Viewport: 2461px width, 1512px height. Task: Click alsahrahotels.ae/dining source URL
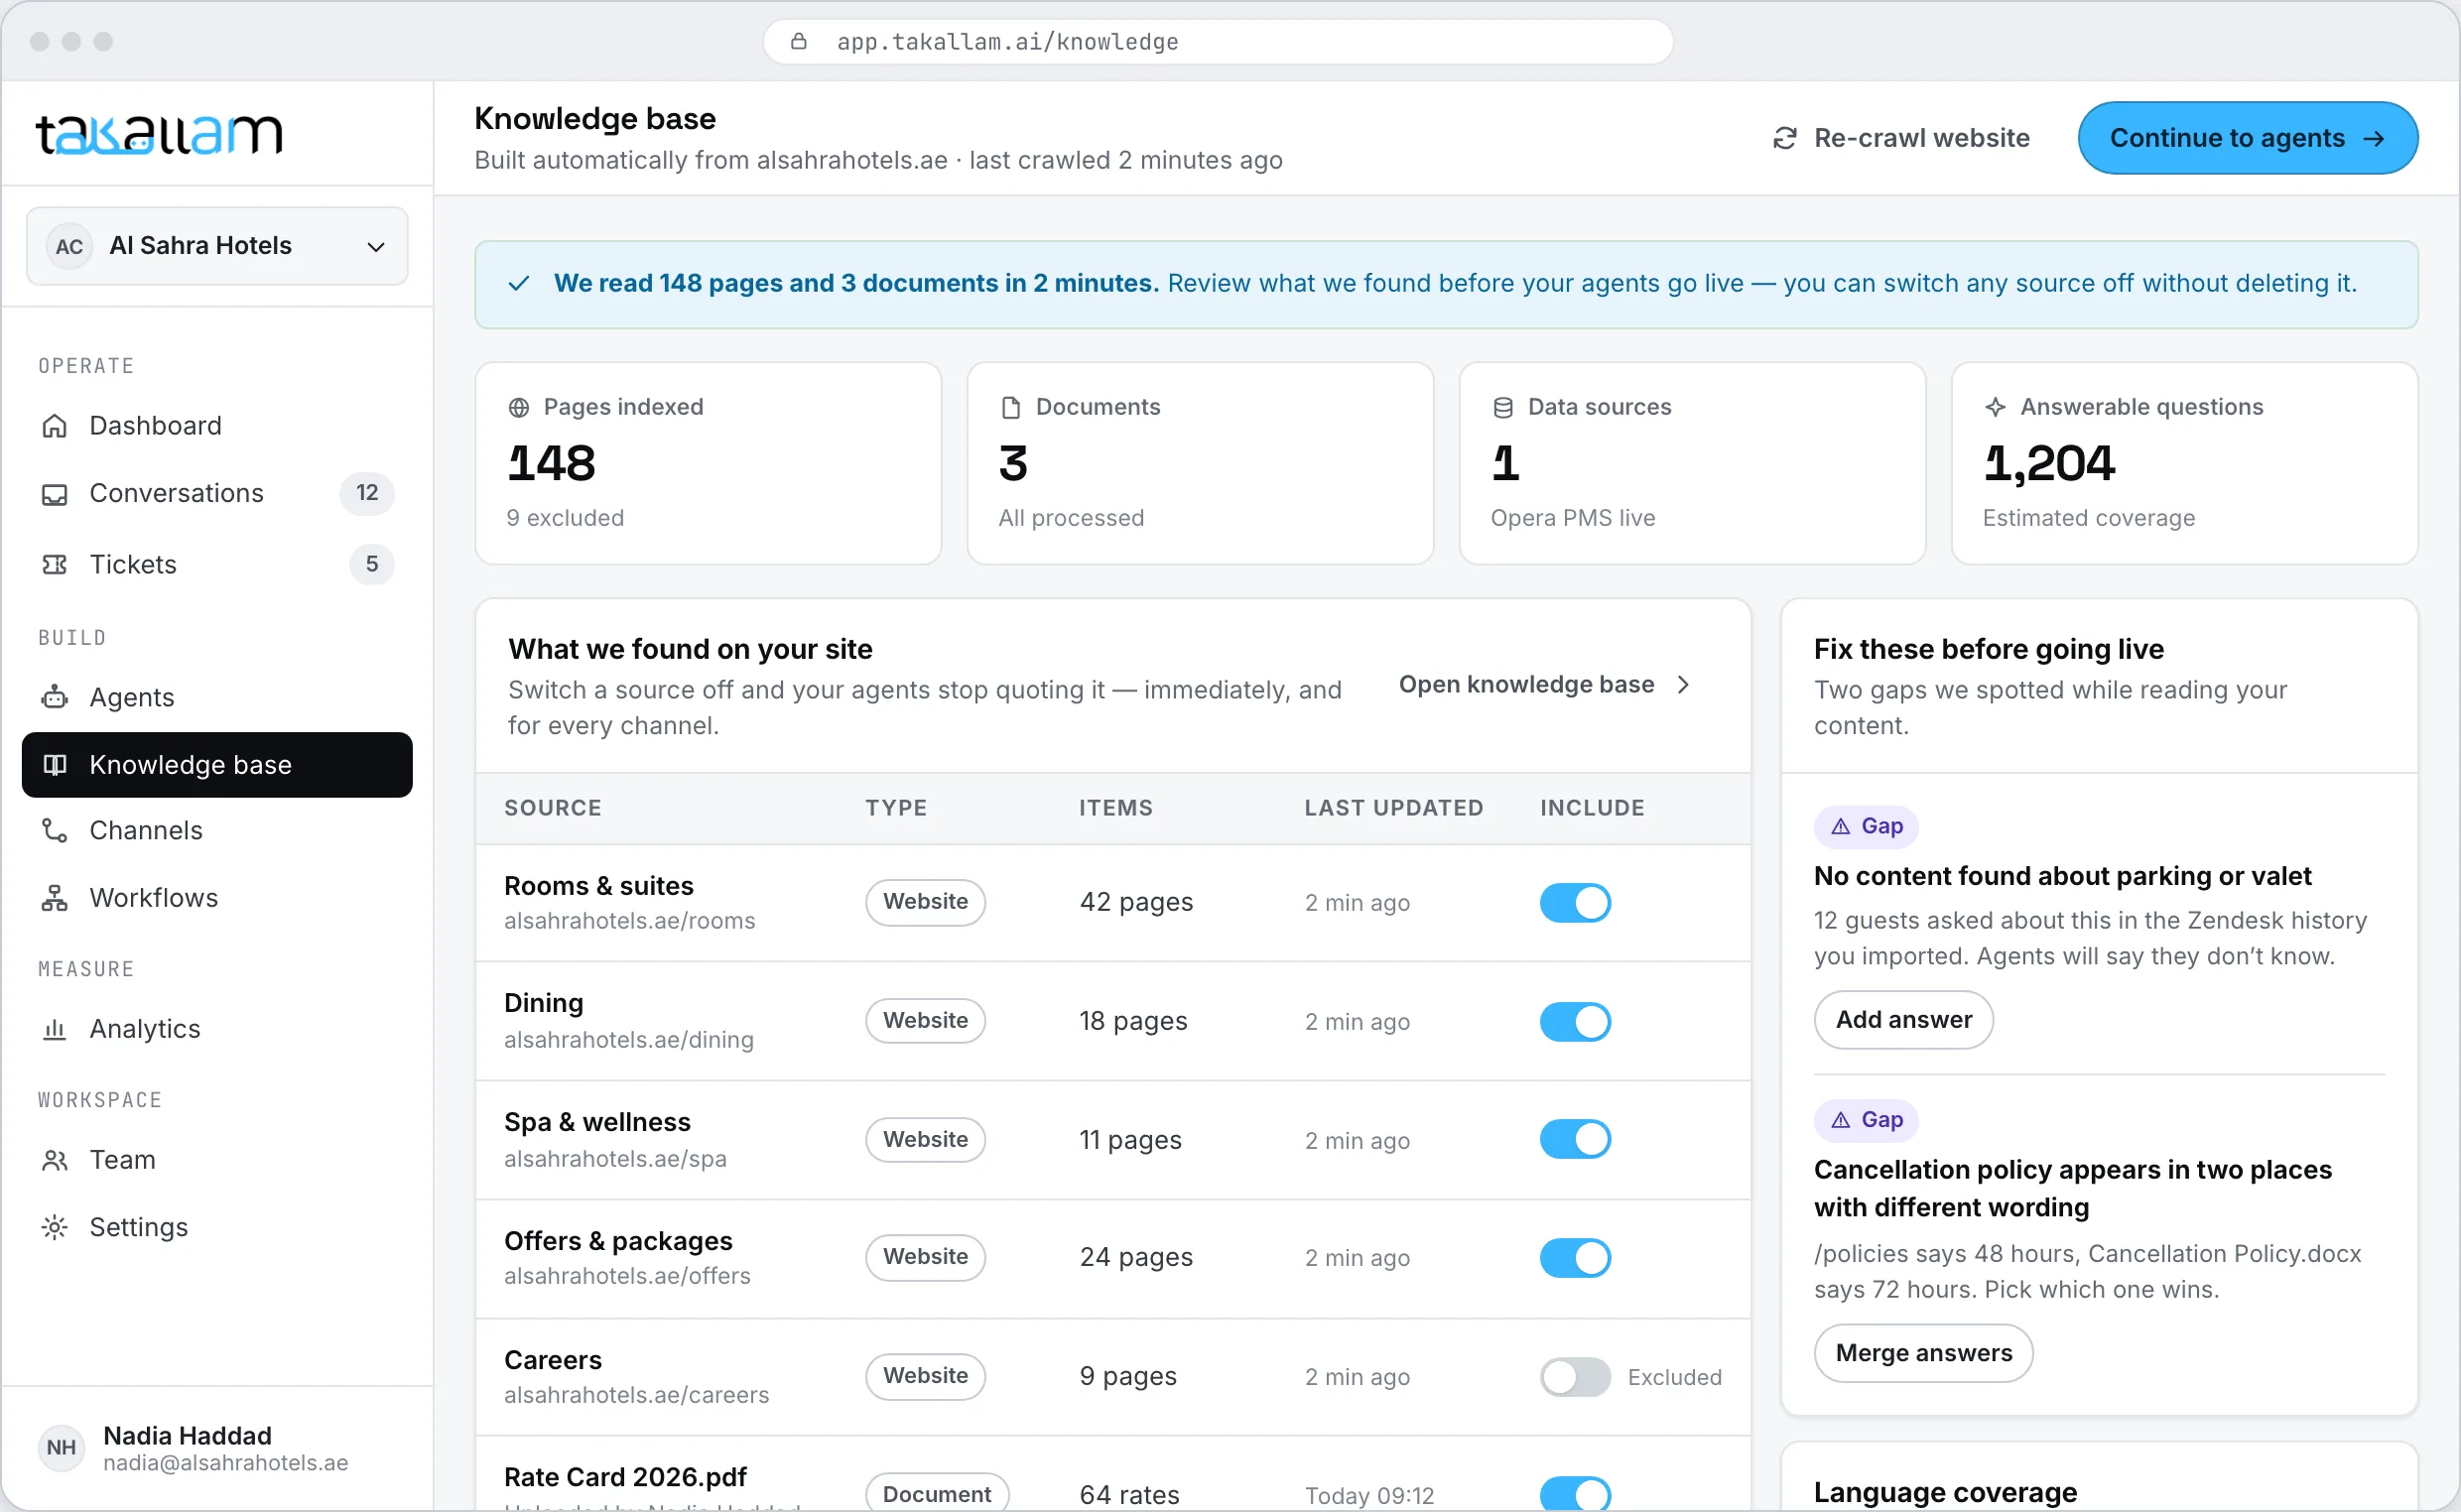(x=629, y=1040)
